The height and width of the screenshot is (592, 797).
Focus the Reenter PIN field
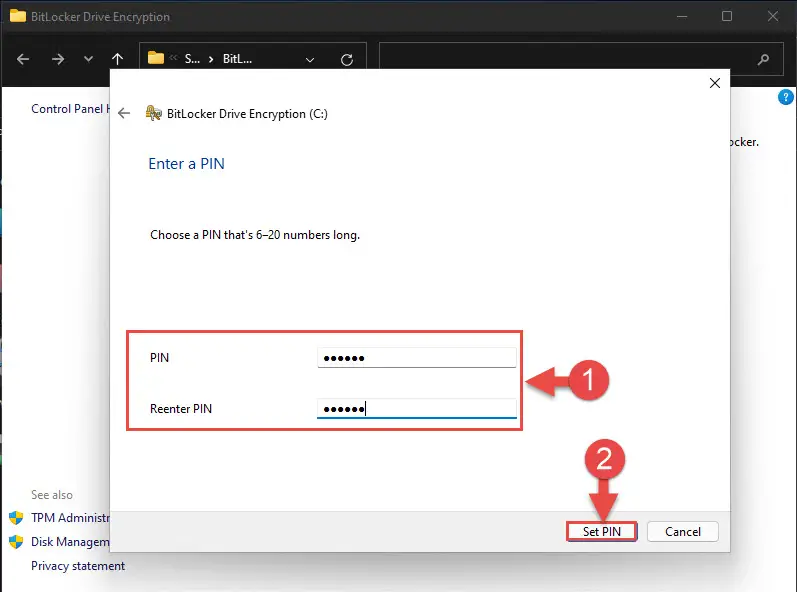pyautogui.click(x=417, y=409)
